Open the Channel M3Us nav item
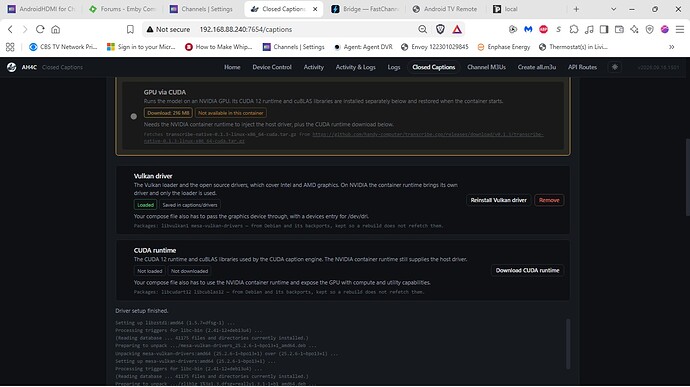This screenshot has height=387, width=690. (486, 67)
